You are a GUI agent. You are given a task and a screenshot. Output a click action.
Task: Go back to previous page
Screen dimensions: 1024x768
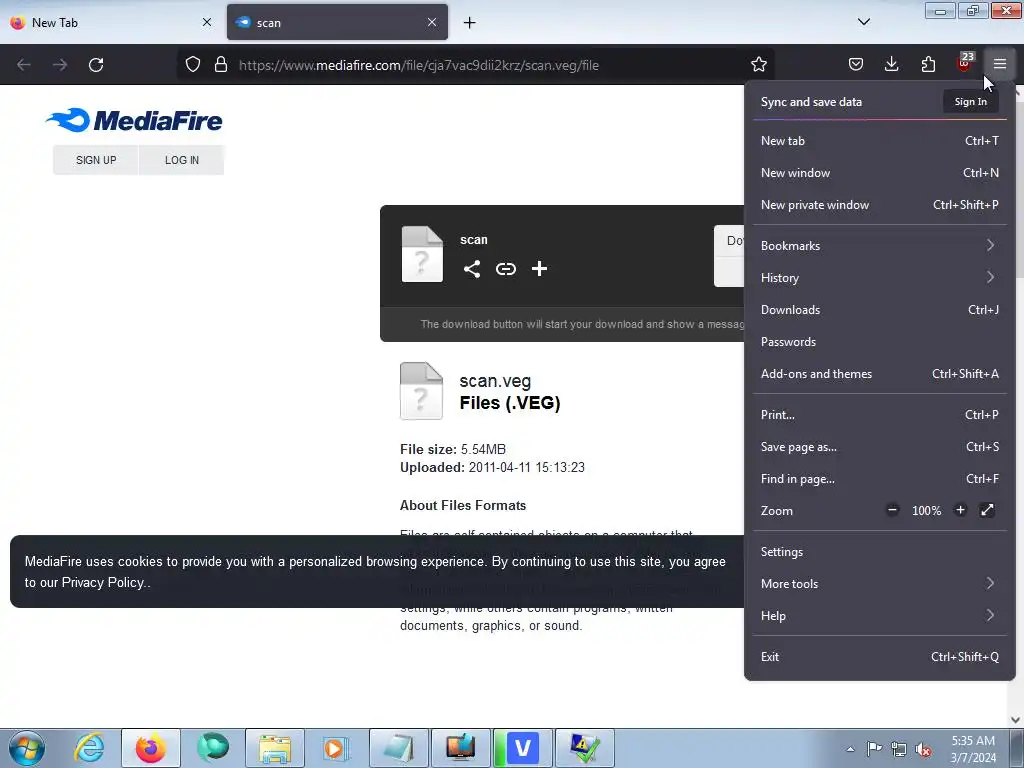[24, 65]
